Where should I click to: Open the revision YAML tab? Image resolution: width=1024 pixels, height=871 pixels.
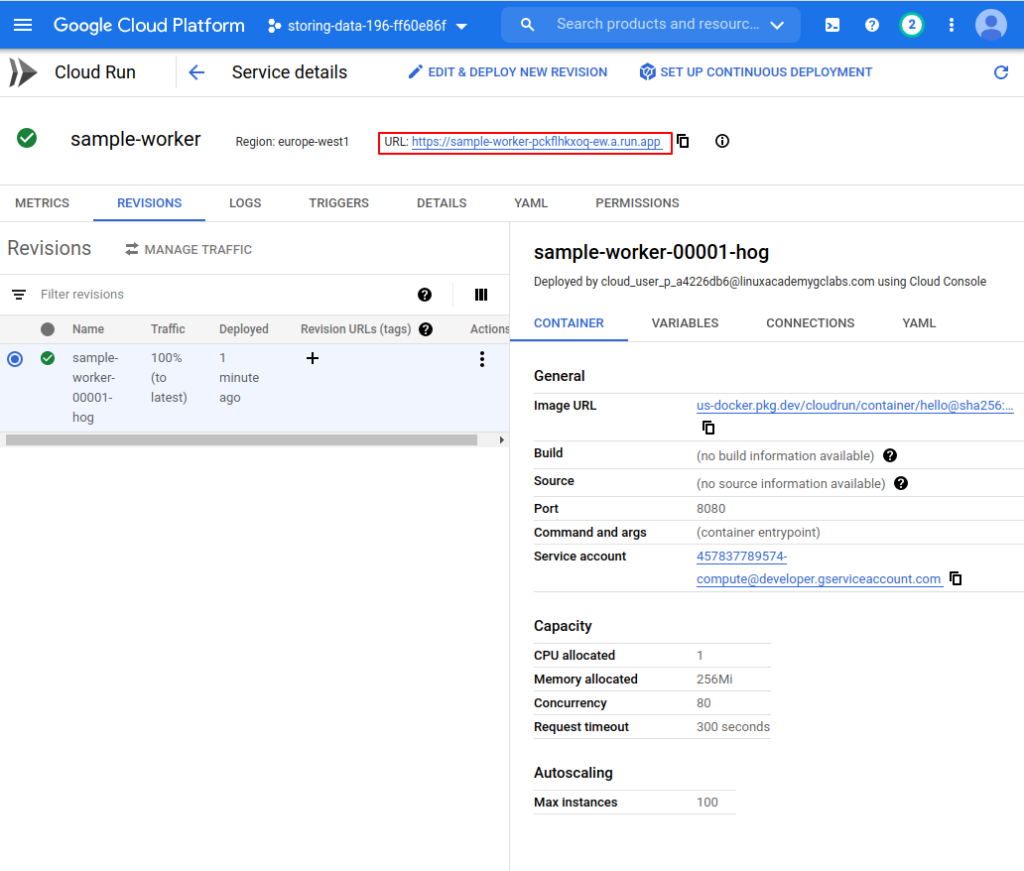(919, 323)
